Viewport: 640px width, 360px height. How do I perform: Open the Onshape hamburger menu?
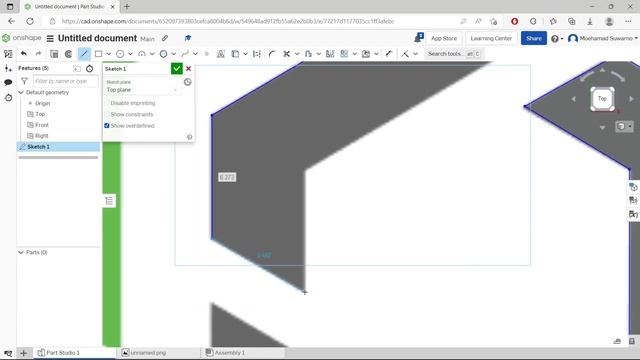pyautogui.click(x=50, y=38)
